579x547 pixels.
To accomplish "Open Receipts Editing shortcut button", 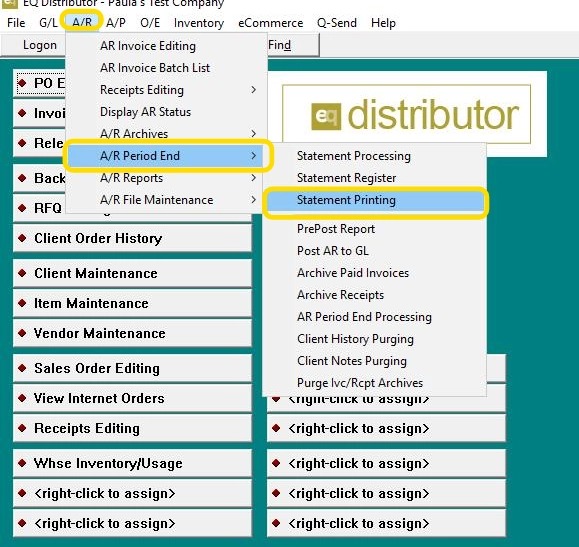I will coord(132,428).
